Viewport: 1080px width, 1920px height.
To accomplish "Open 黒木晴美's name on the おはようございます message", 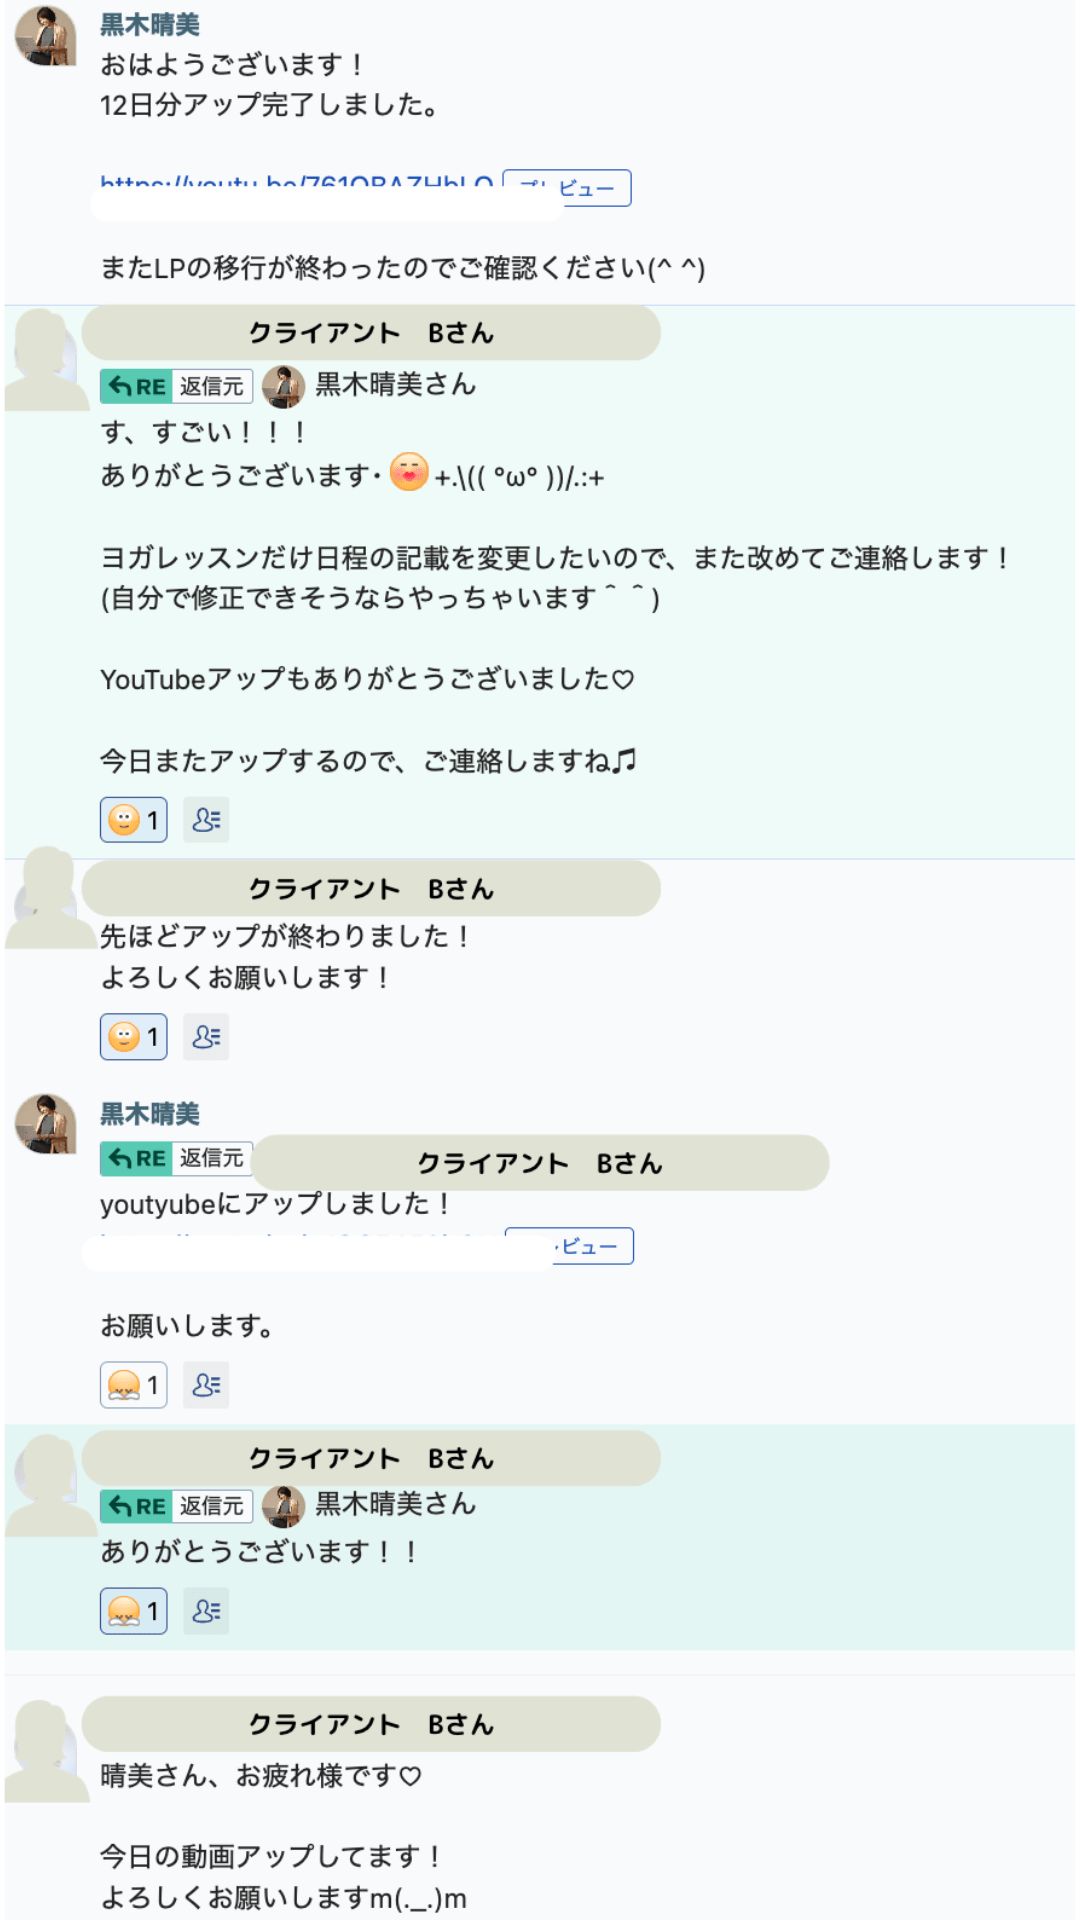I will [x=150, y=24].
